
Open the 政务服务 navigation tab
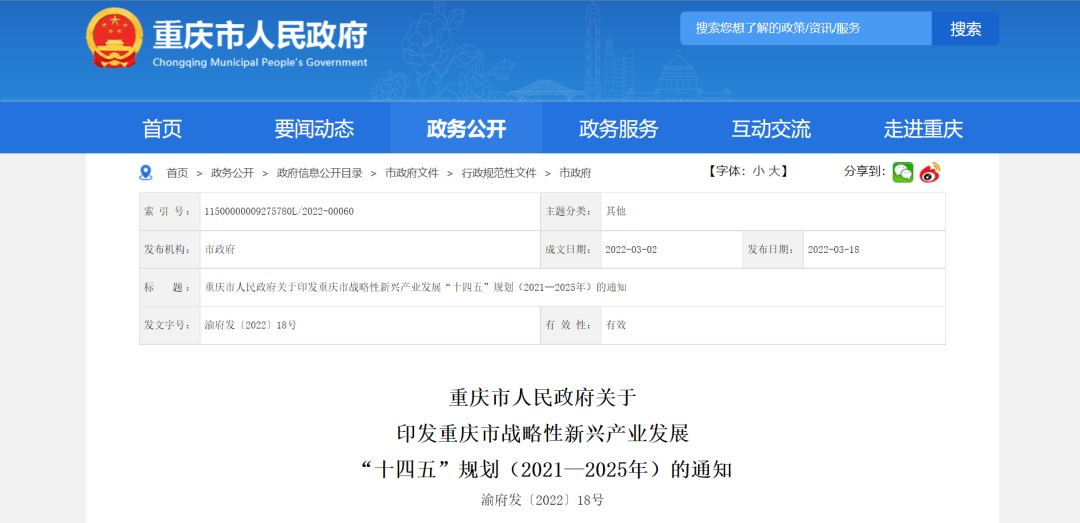click(619, 128)
